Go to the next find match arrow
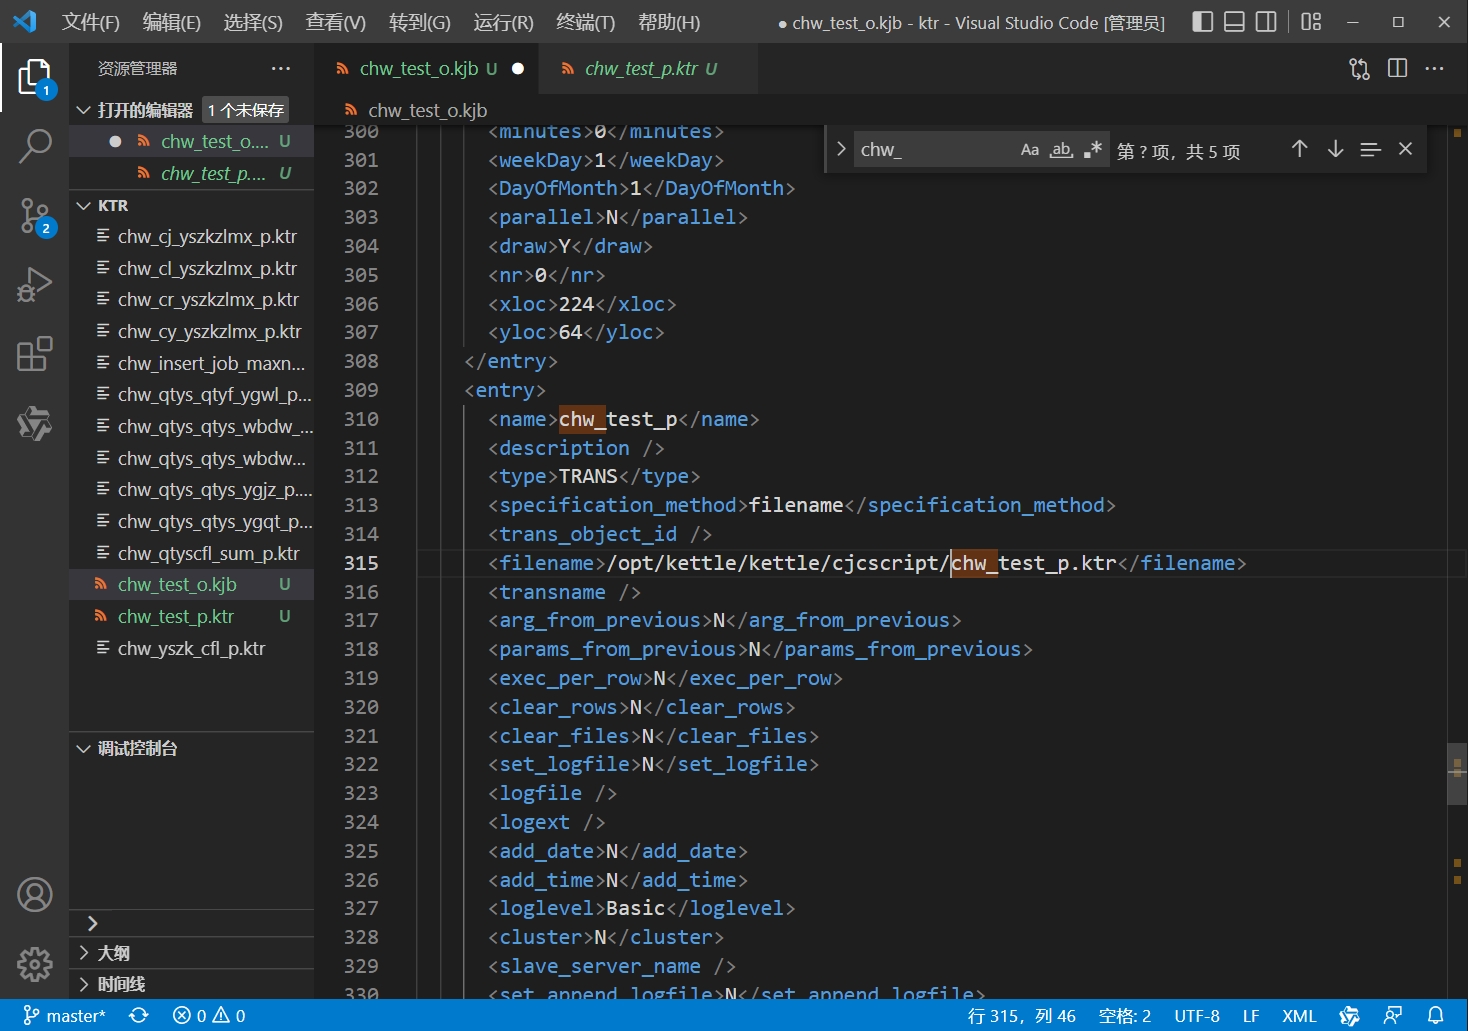Image resolution: width=1468 pixels, height=1031 pixels. [1335, 149]
